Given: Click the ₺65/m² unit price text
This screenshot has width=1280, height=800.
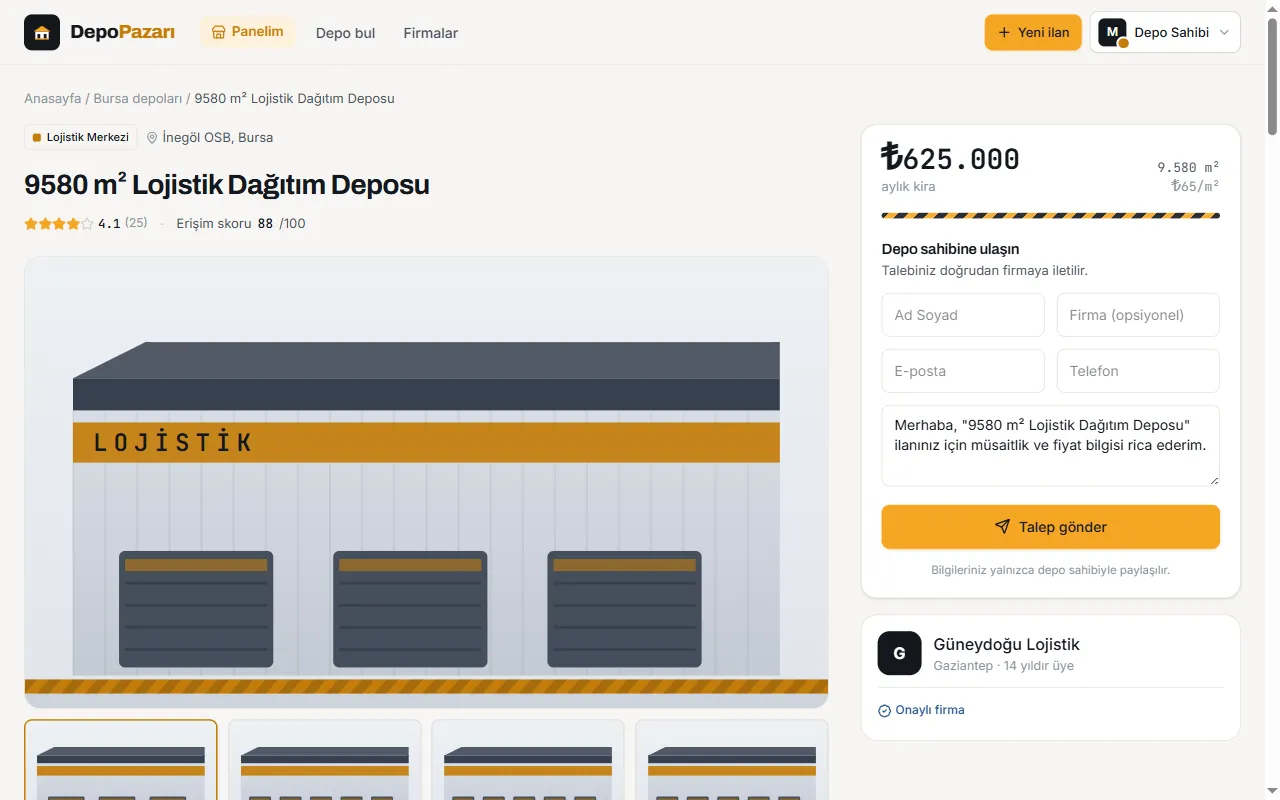Looking at the screenshot, I should (x=1195, y=186).
